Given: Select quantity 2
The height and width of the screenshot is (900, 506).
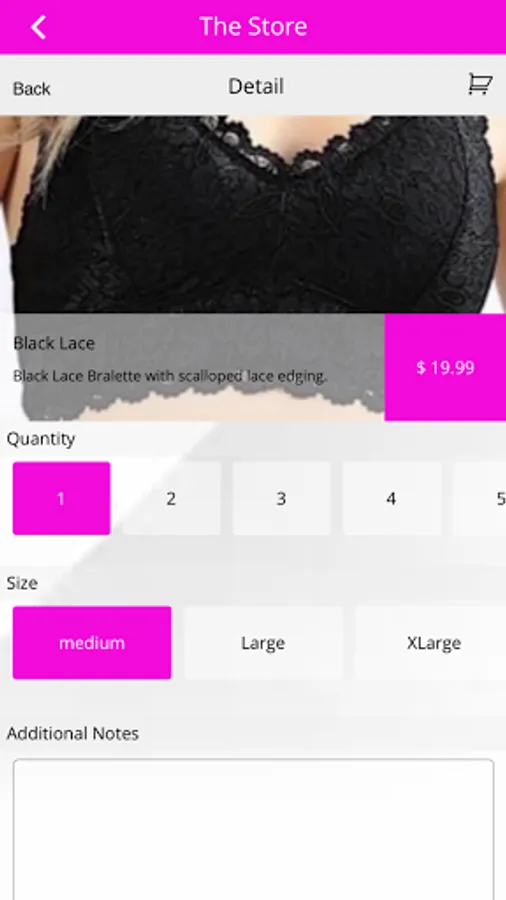Looking at the screenshot, I should pyautogui.click(x=171, y=498).
